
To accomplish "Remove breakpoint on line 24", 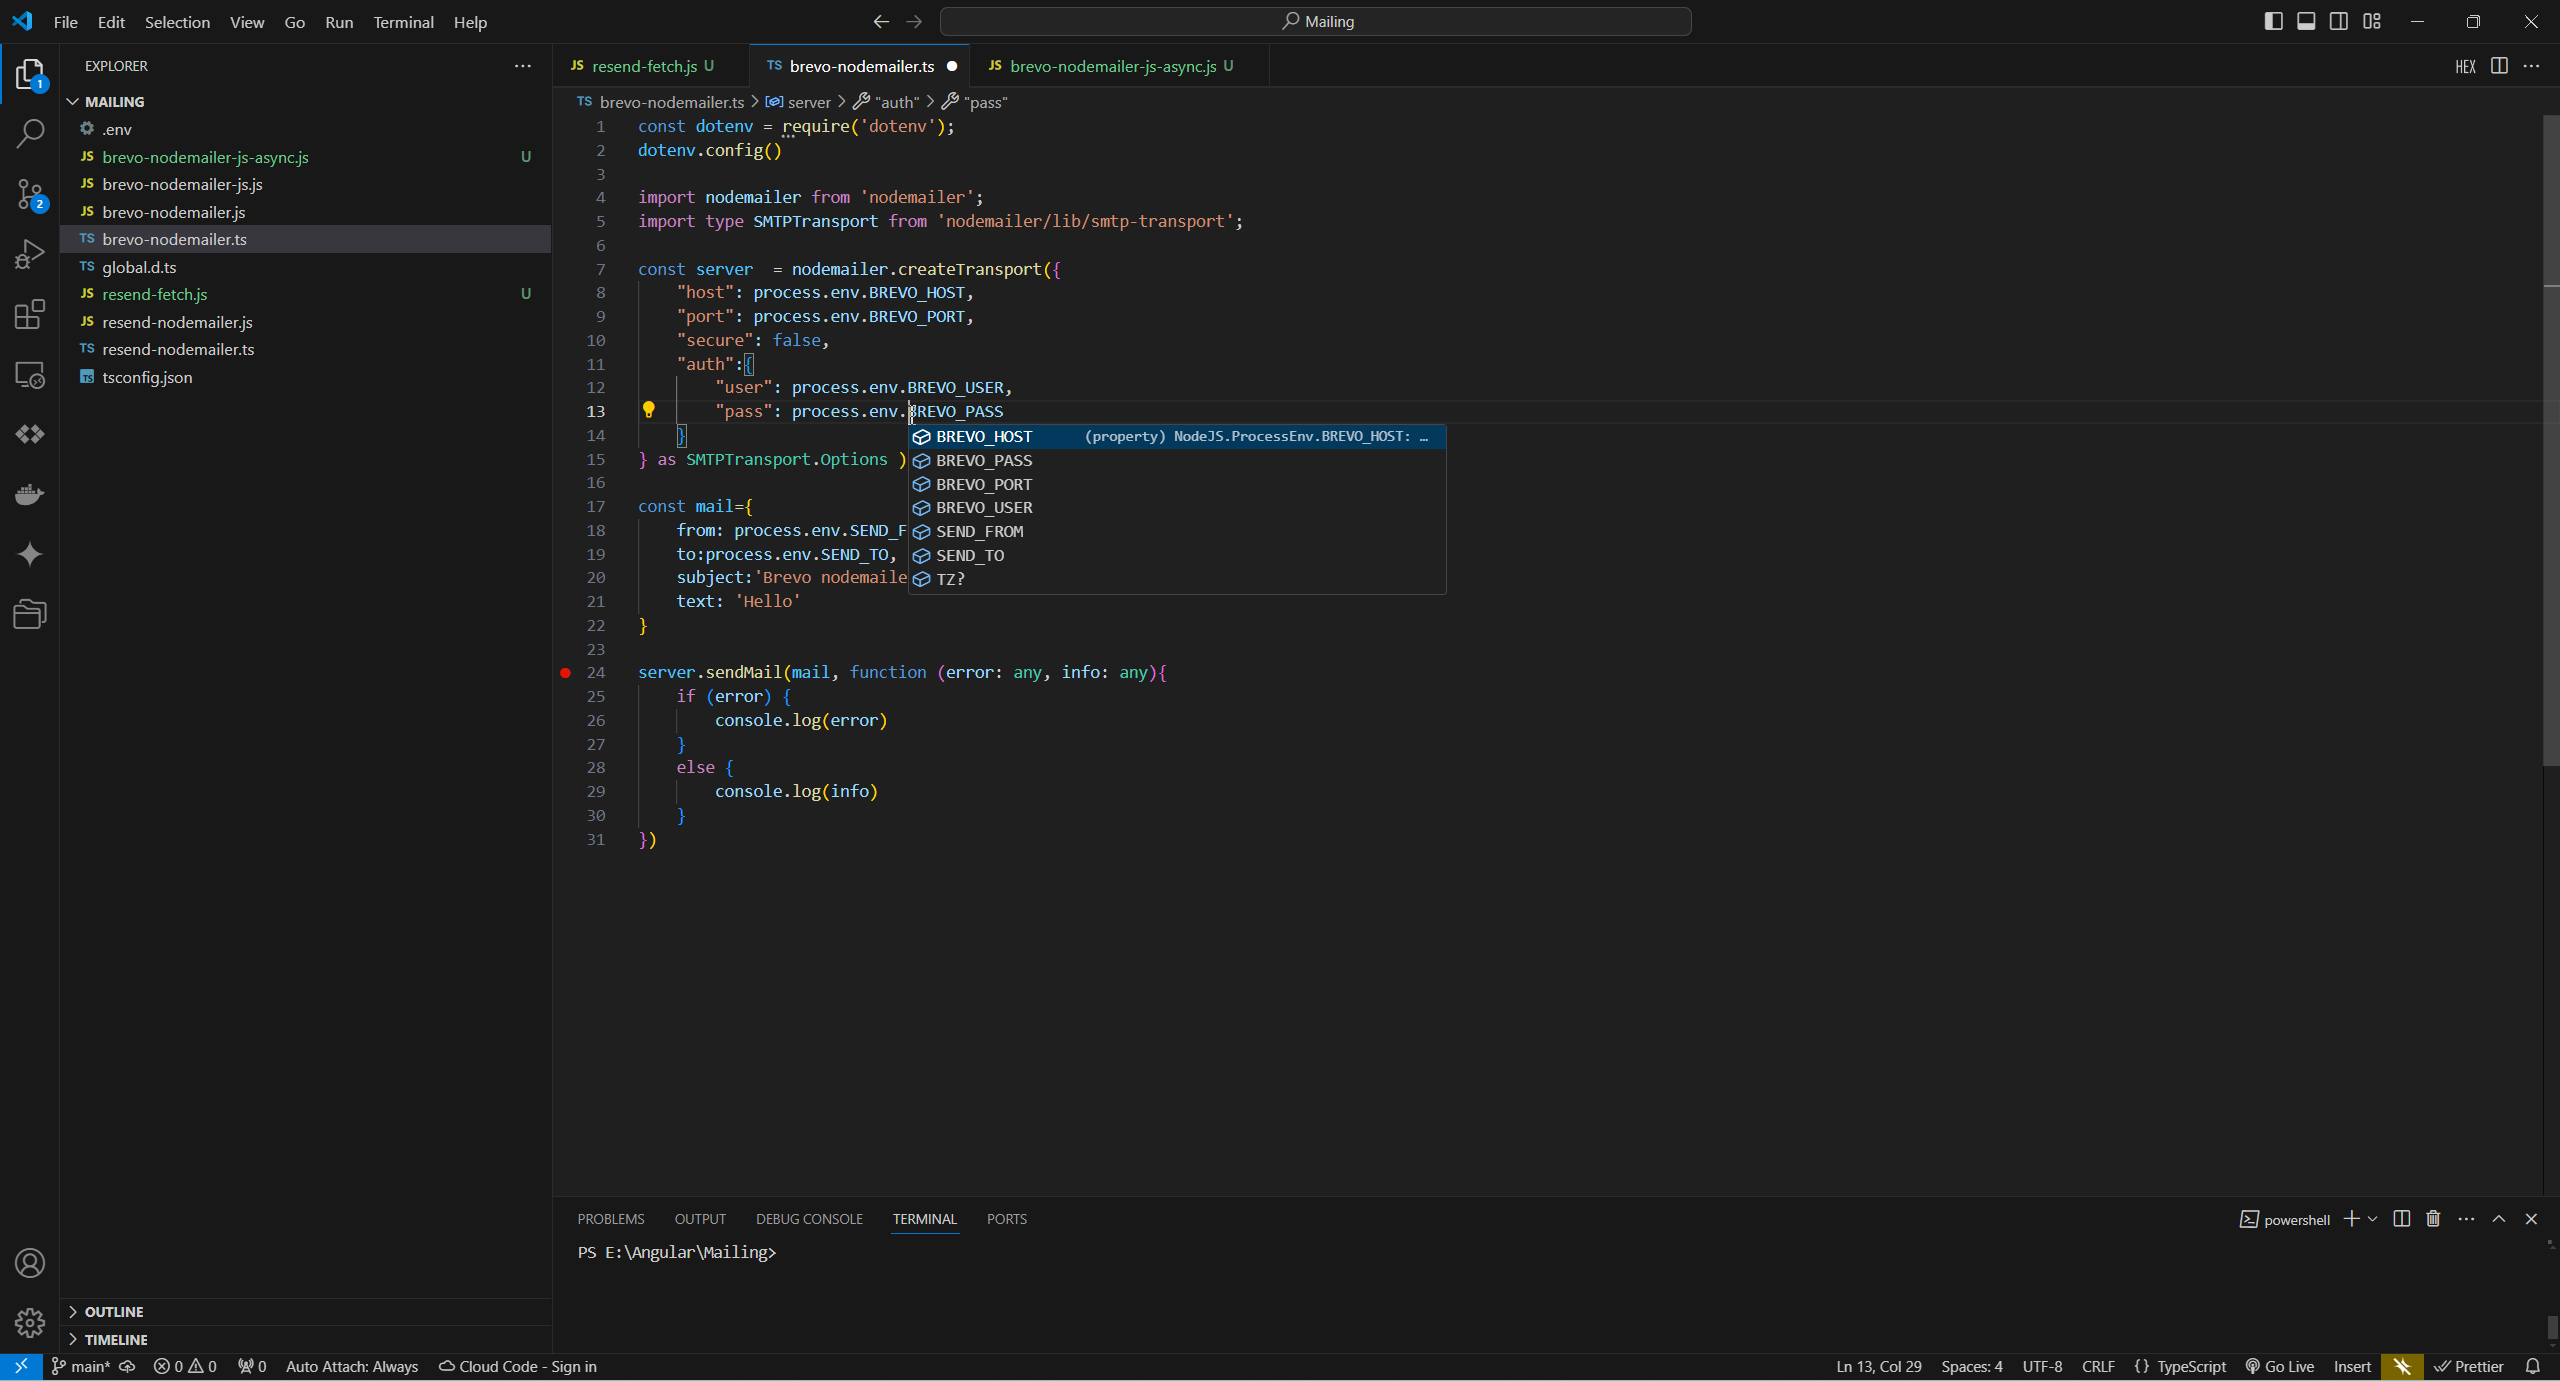I will [565, 672].
